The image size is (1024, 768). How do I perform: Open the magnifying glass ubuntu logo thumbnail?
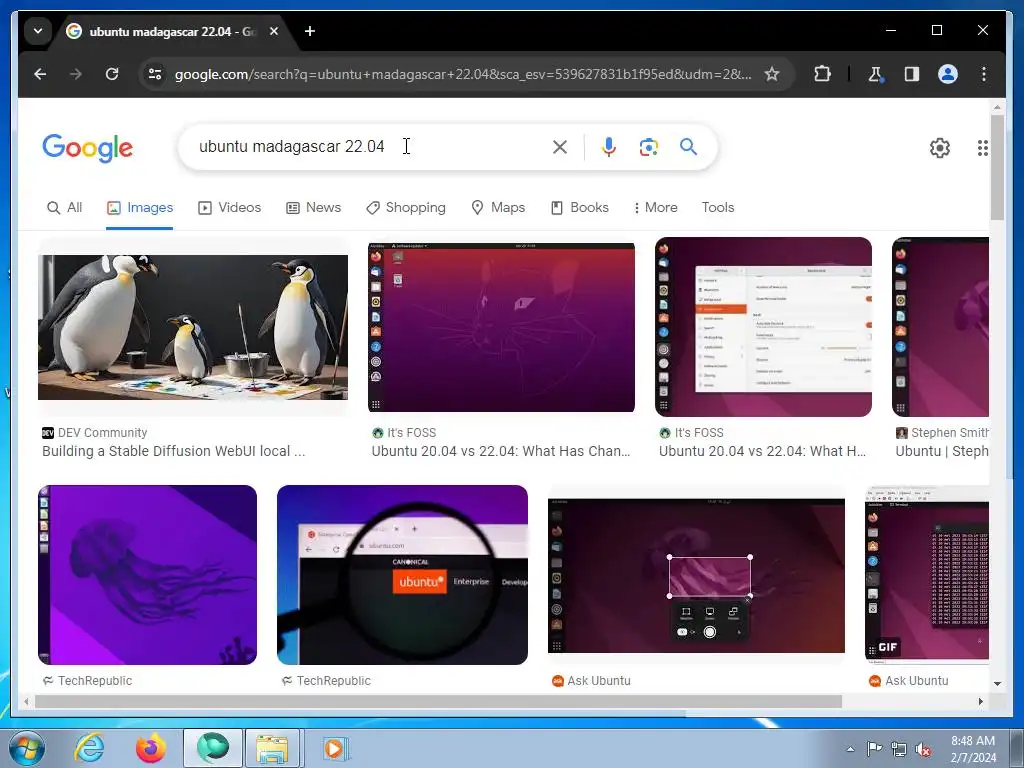coord(402,575)
